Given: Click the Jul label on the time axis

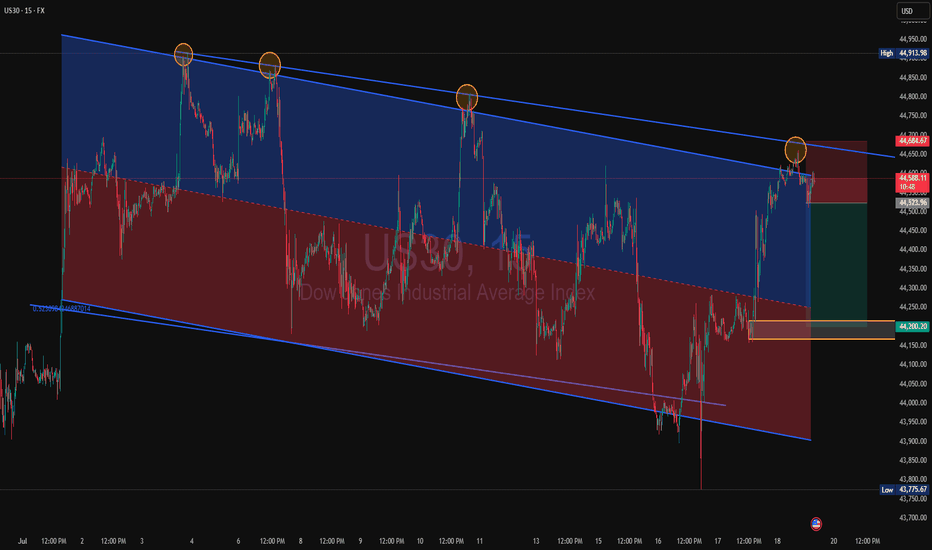Looking at the screenshot, I should point(23,541).
